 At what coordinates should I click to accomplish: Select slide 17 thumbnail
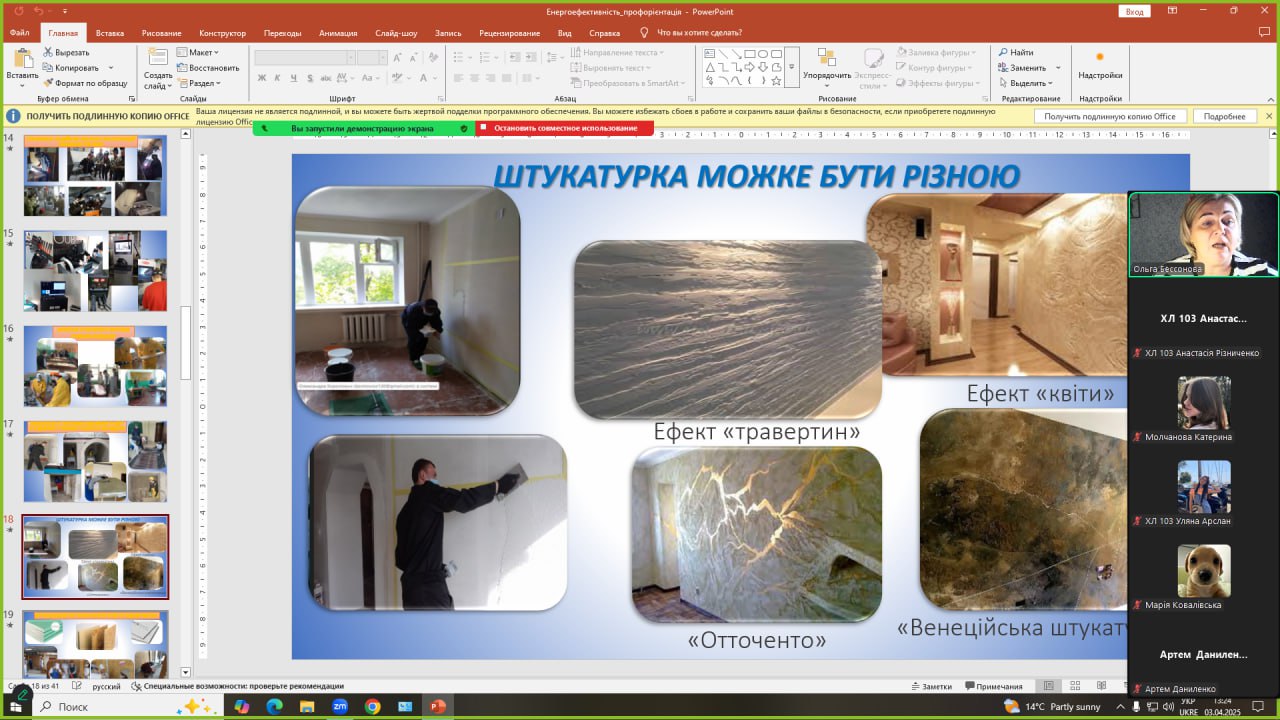(x=95, y=461)
